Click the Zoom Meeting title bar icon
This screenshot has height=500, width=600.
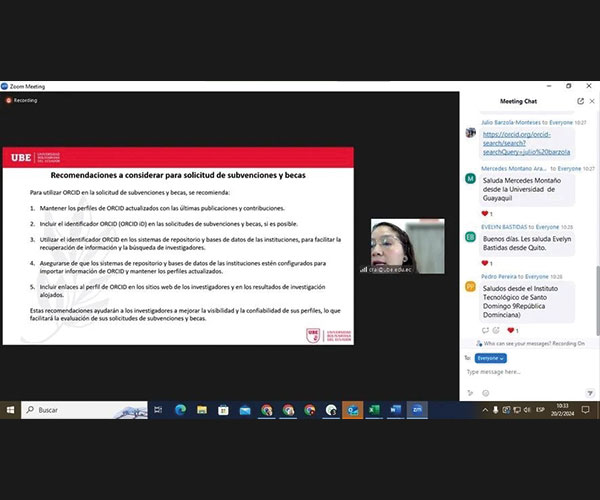pos(4,86)
